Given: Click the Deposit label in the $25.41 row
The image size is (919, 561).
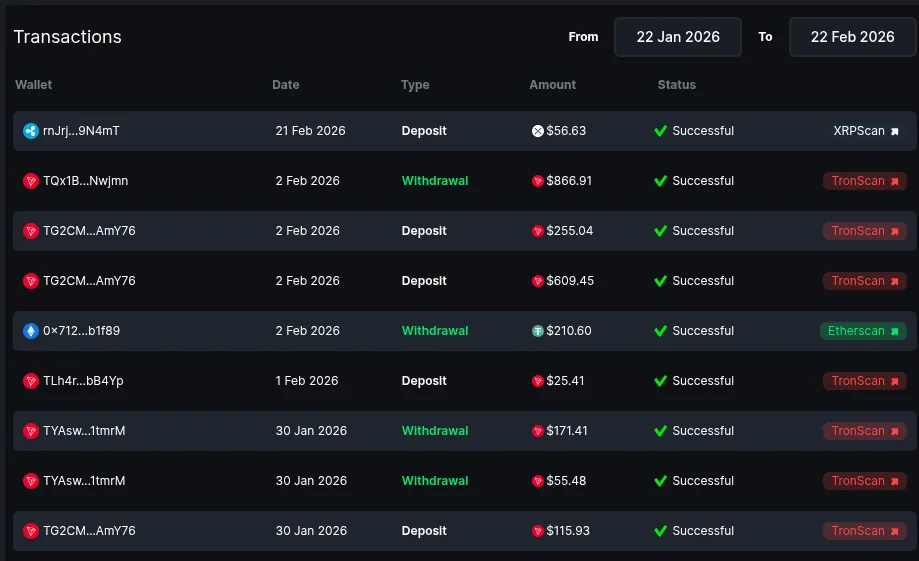Looking at the screenshot, I should pos(424,382).
